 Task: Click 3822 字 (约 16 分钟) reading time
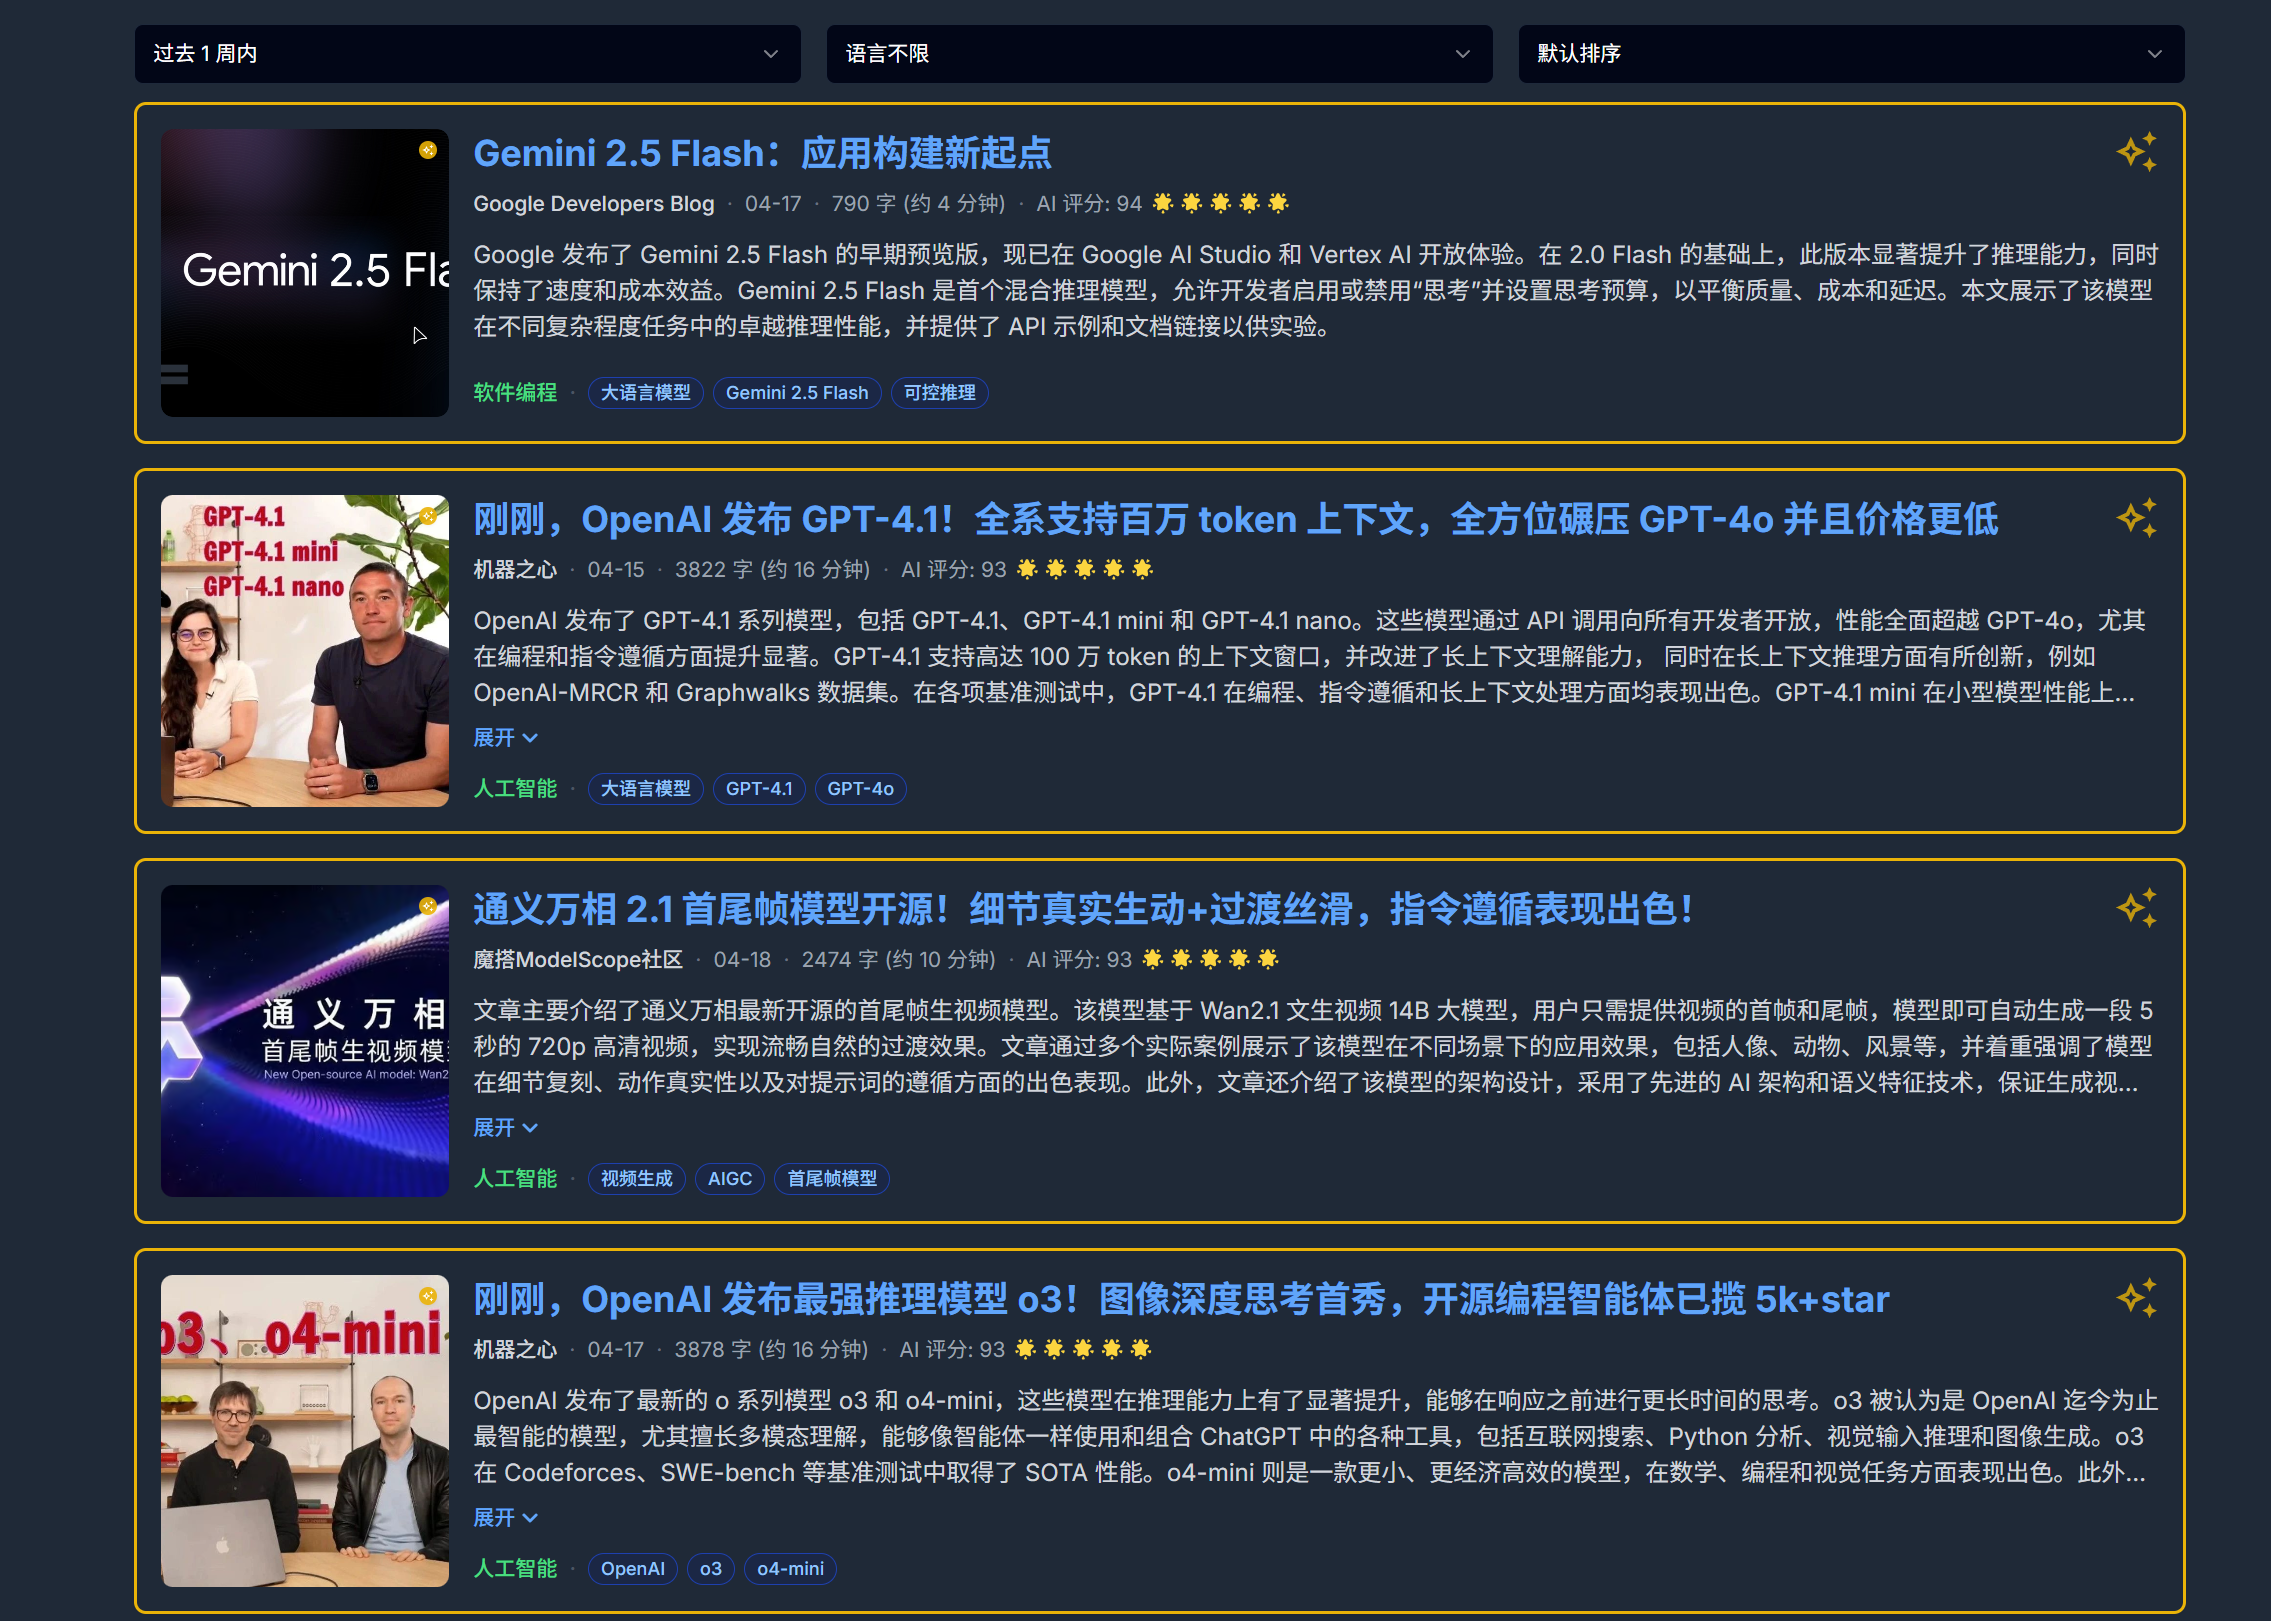click(x=773, y=570)
